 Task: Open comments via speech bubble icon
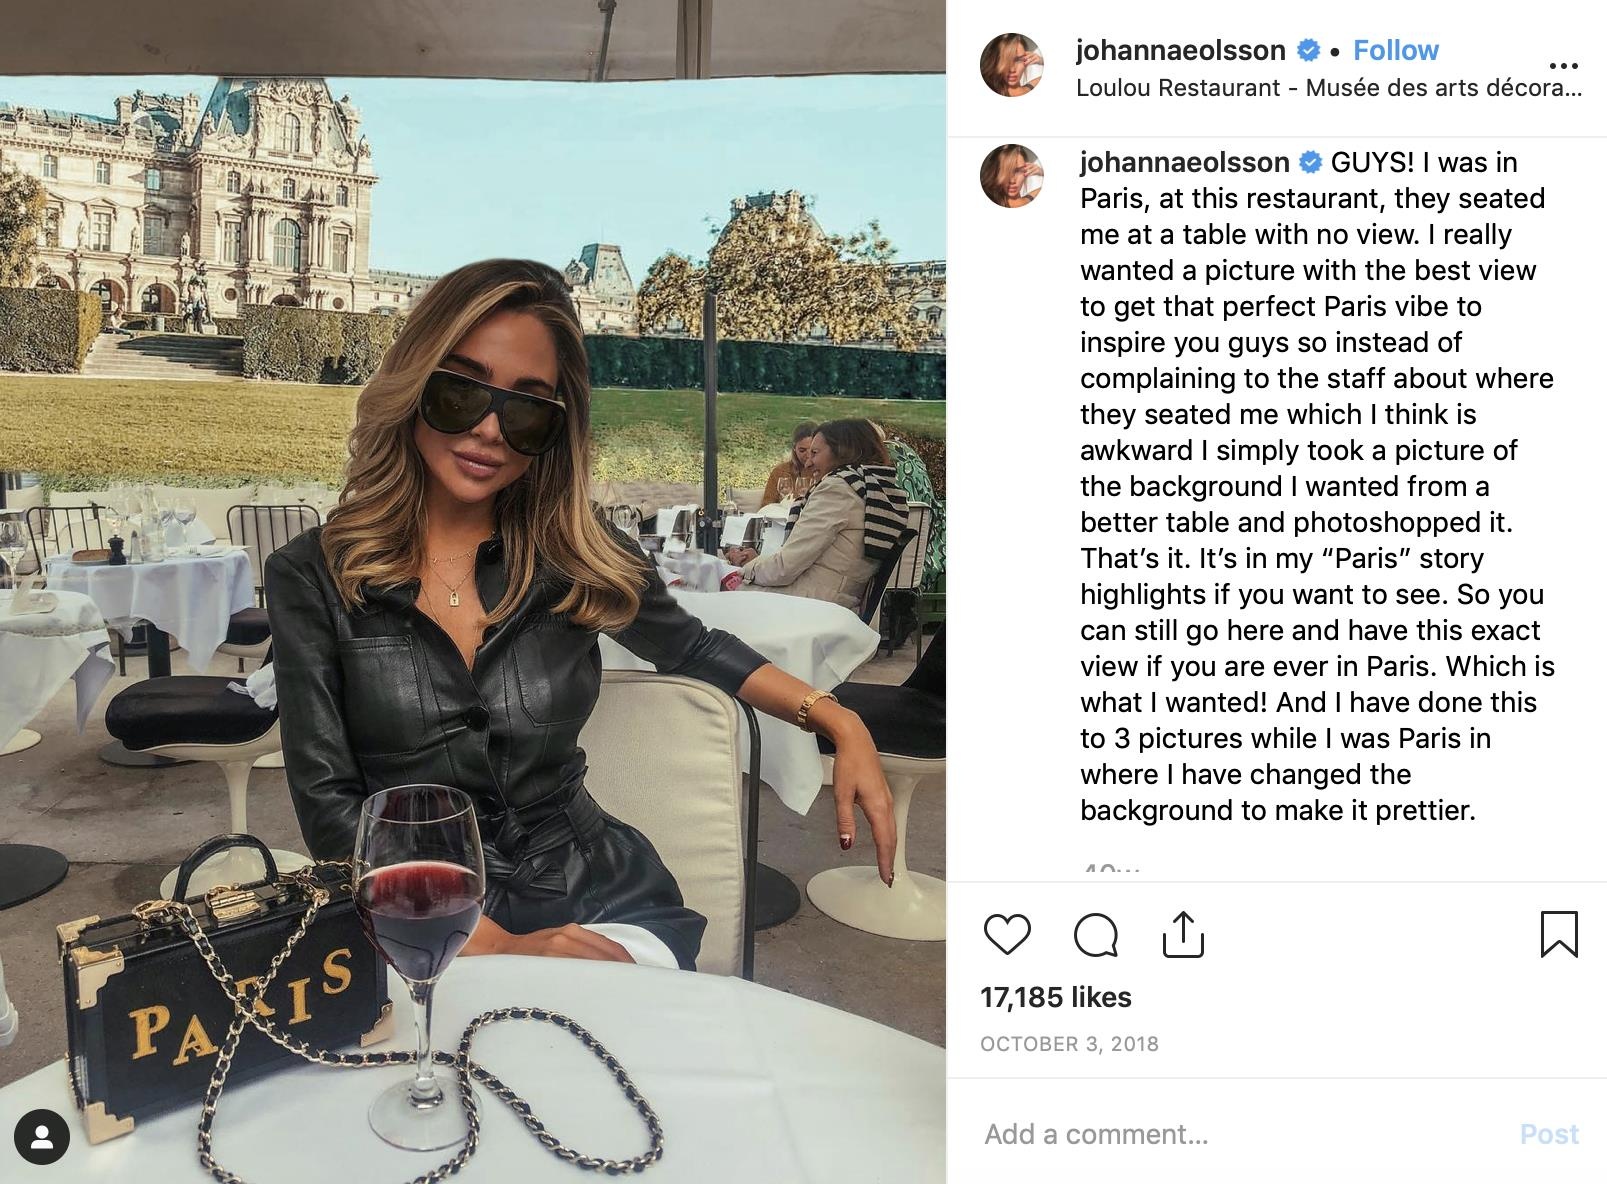click(1095, 934)
